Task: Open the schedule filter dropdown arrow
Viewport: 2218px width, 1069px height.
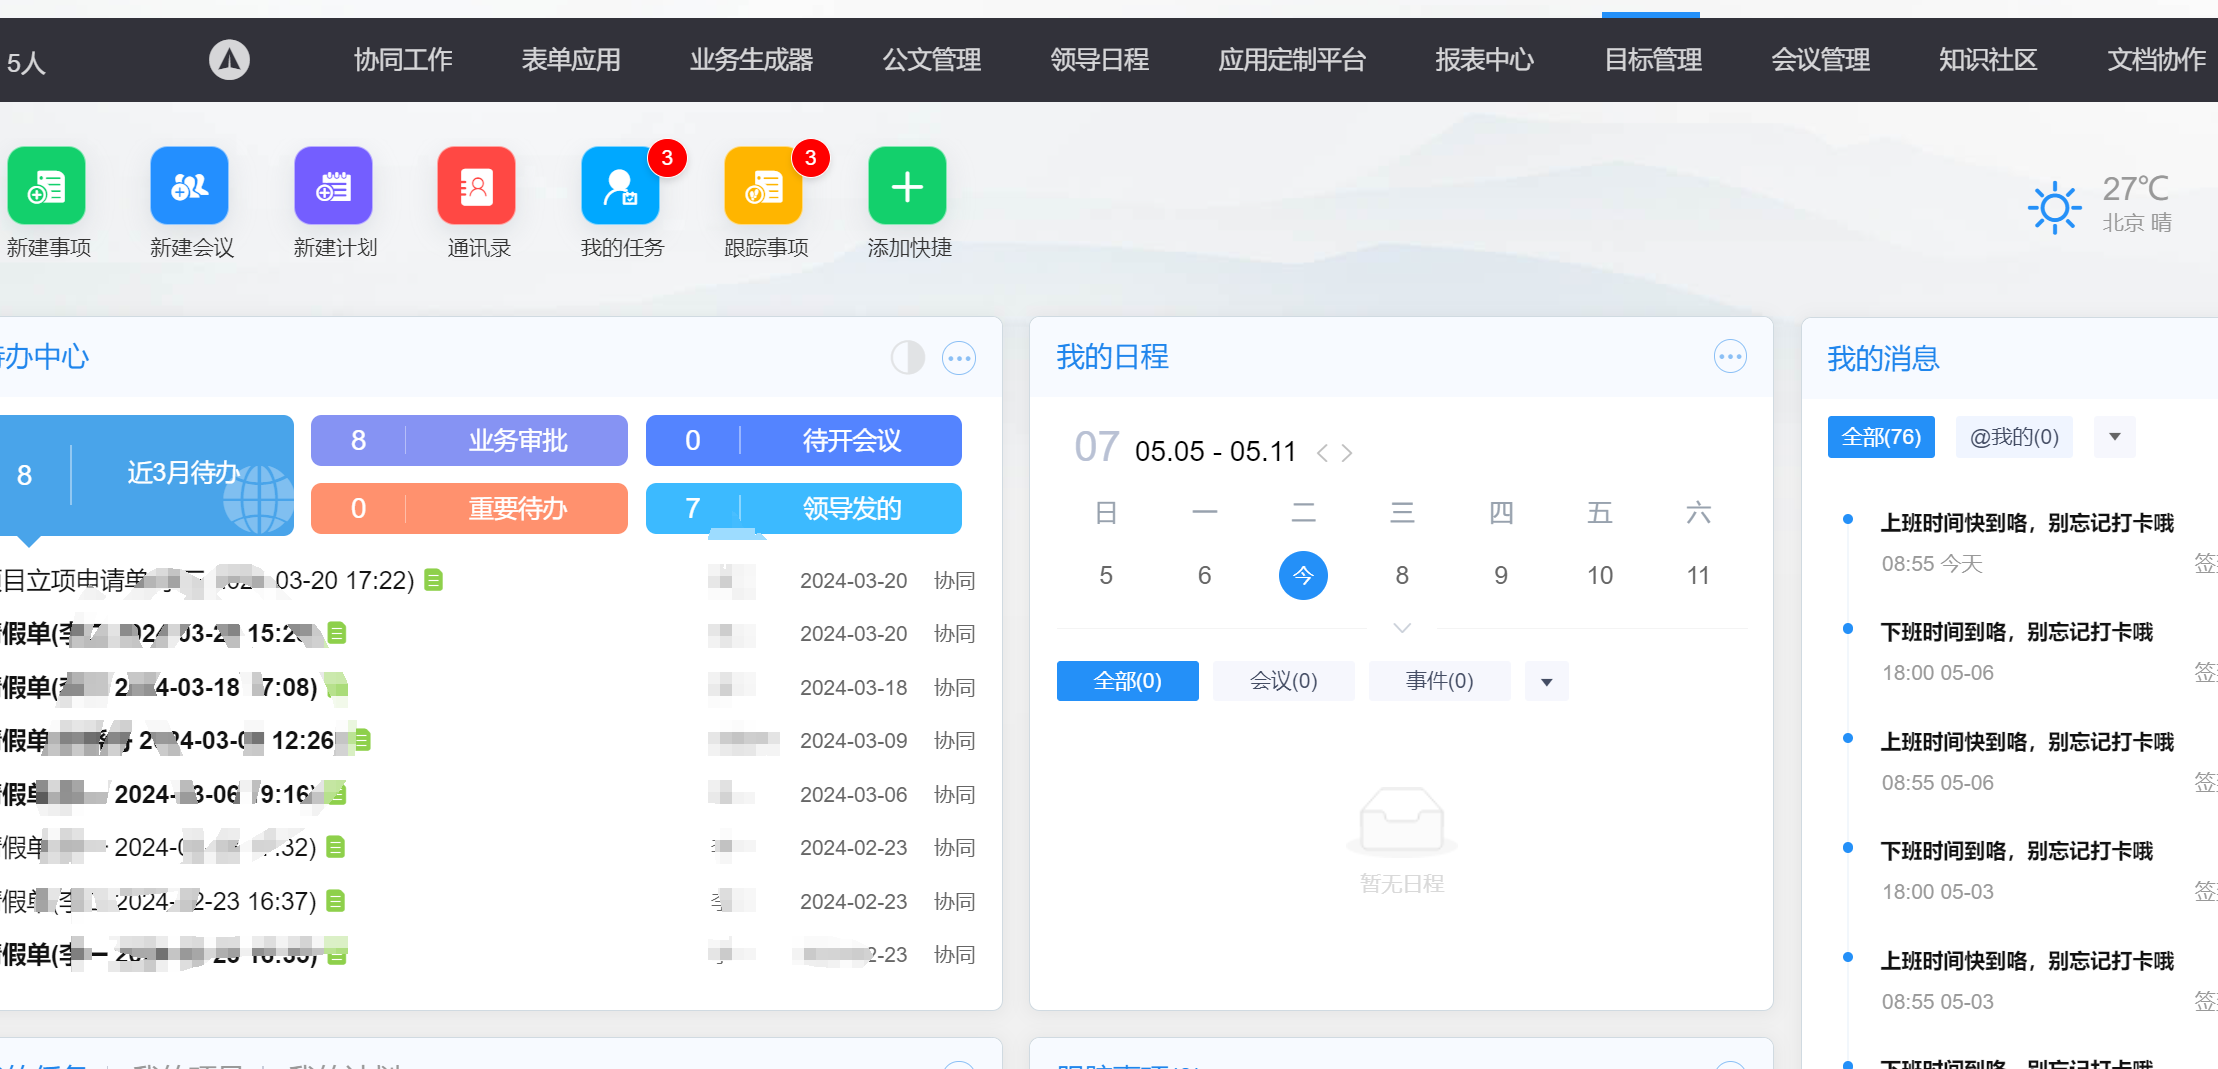Action: click(x=1547, y=682)
